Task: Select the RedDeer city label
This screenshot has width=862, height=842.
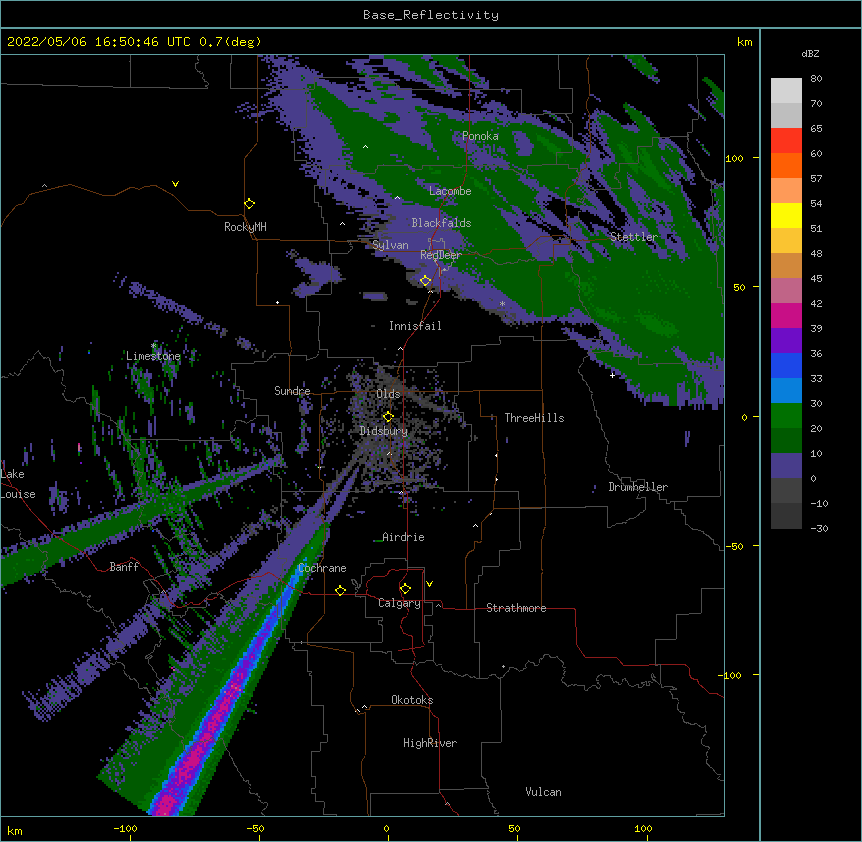Action: coord(440,255)
